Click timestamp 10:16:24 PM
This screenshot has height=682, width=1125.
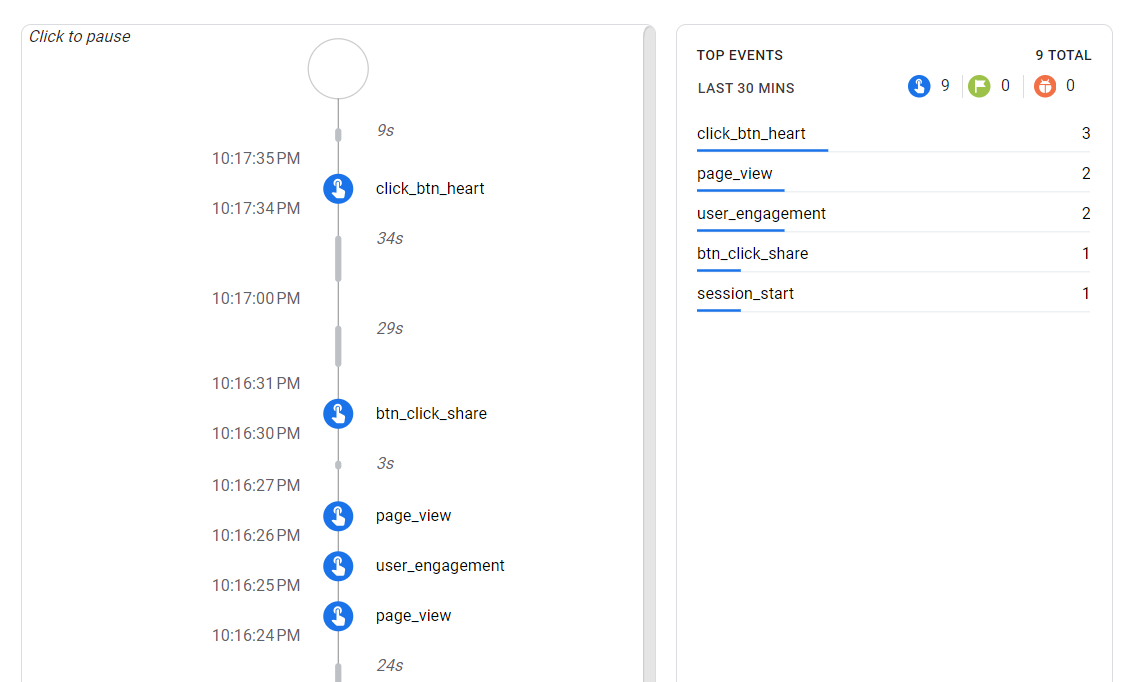point(256,635)
